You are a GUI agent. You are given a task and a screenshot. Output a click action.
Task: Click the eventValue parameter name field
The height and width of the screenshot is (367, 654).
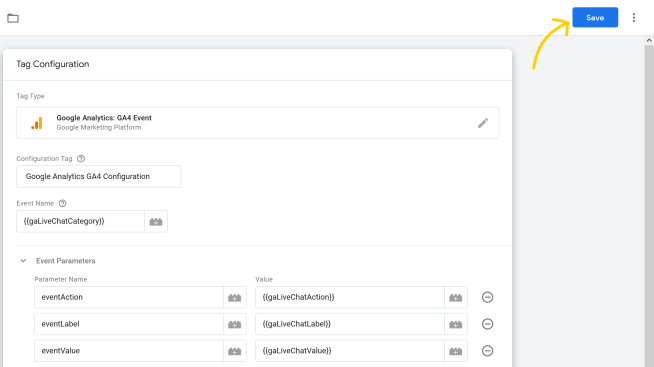pyautogui.click(x=129, y=351)
